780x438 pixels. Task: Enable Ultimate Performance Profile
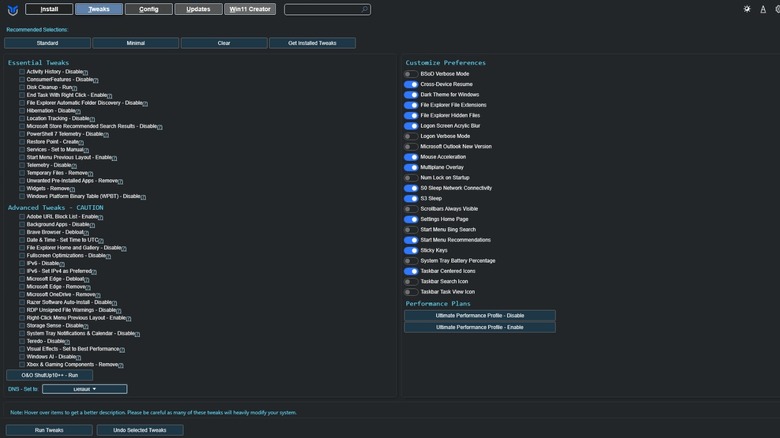click(x=480, y=328)
